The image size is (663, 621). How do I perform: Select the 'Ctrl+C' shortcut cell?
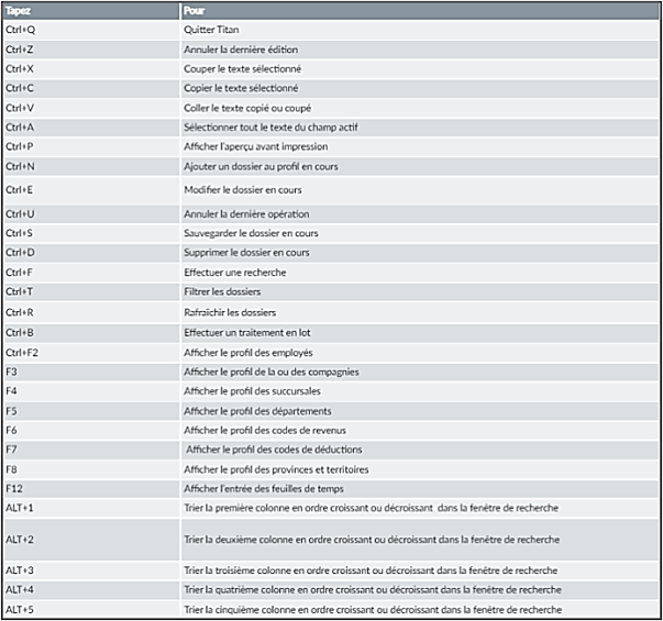tap(91, 88)
